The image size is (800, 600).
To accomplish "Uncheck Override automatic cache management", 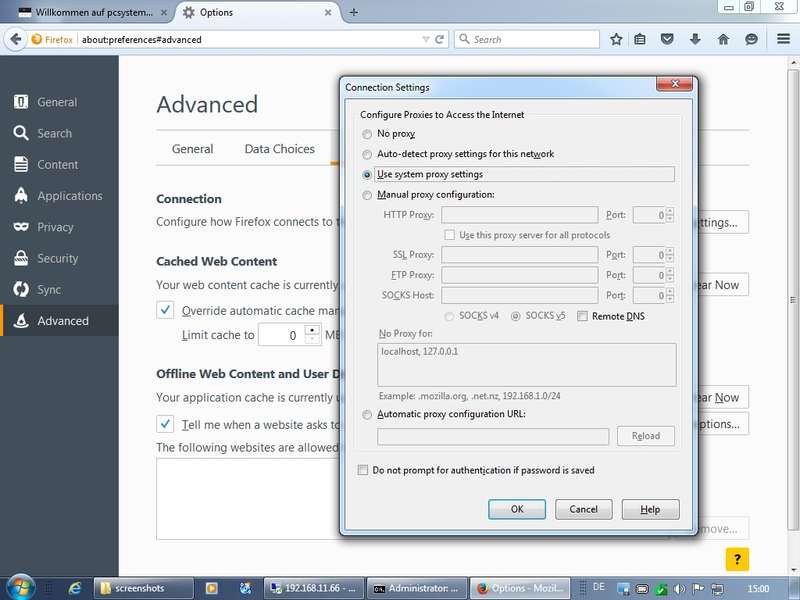I will [165, 310].
